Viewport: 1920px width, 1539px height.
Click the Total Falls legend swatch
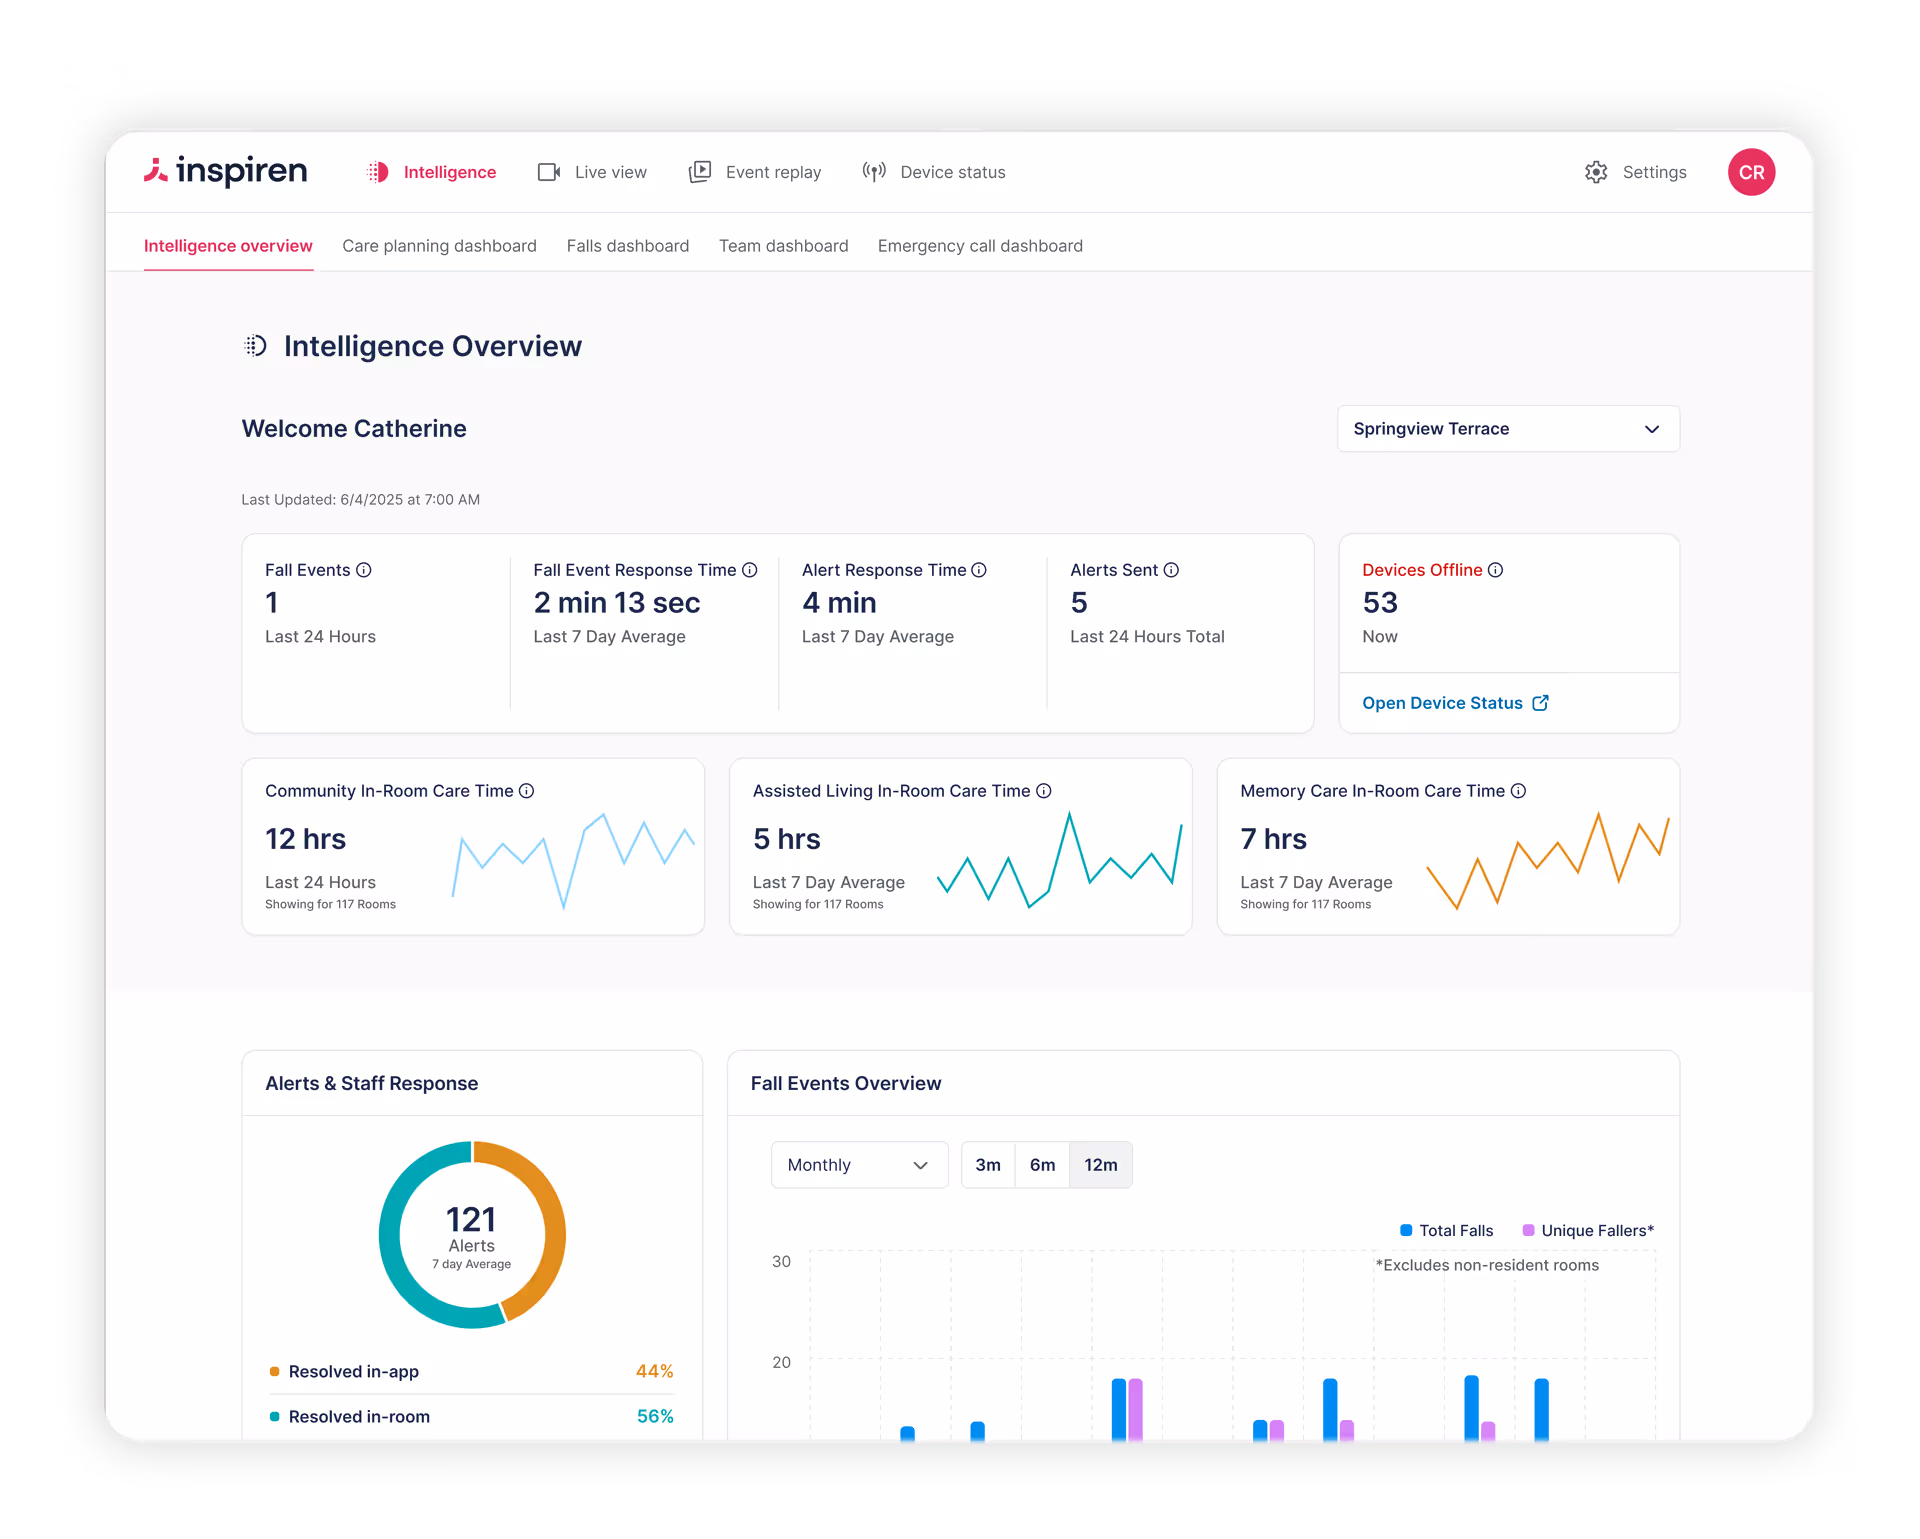pyautogui.click(x=1406, y=1231)
